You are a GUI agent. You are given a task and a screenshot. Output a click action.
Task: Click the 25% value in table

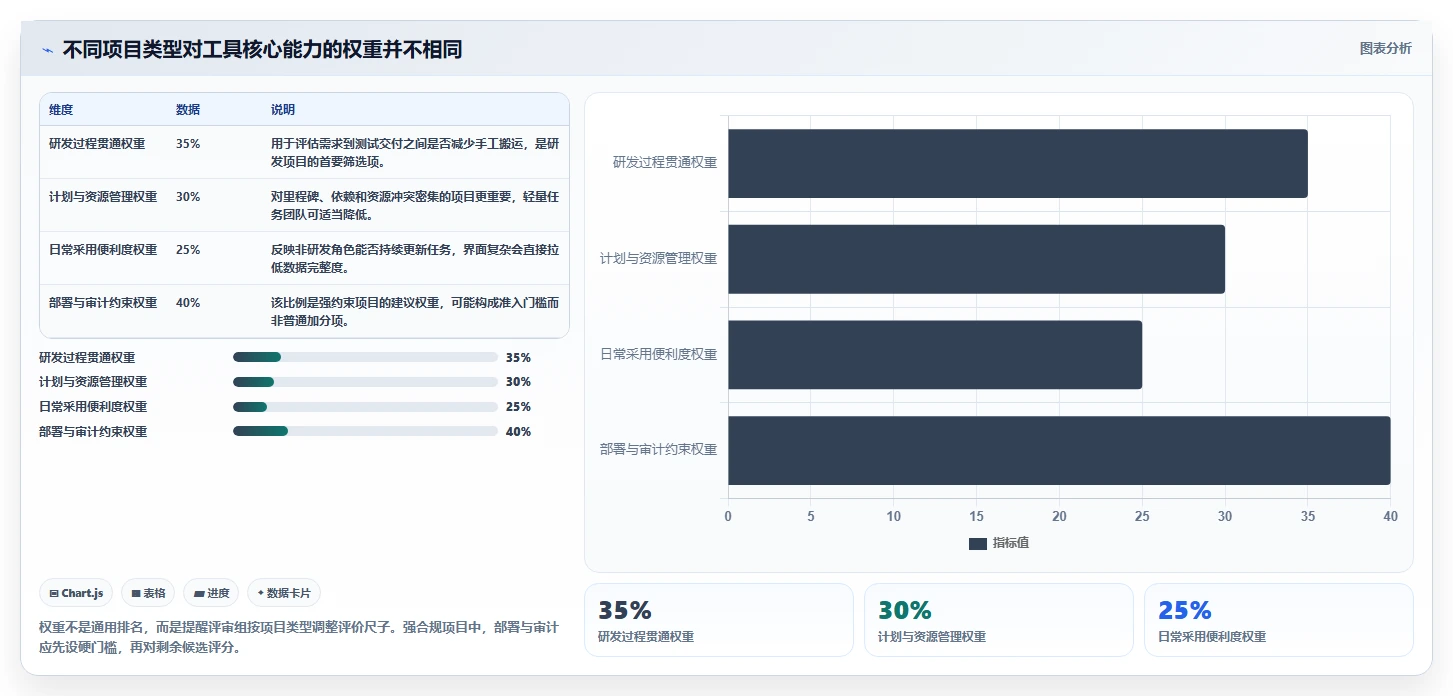click(188, 250)
